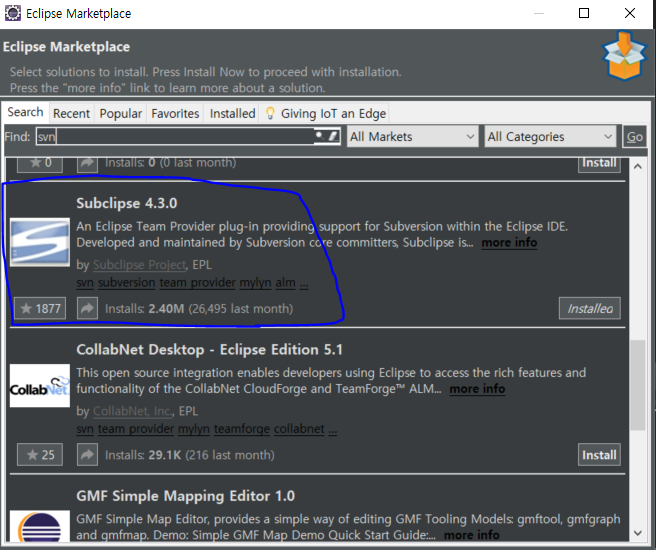Open the Giving IoT an Edge tab
This screenshot has height=550, width=656.
pos(325,113)
